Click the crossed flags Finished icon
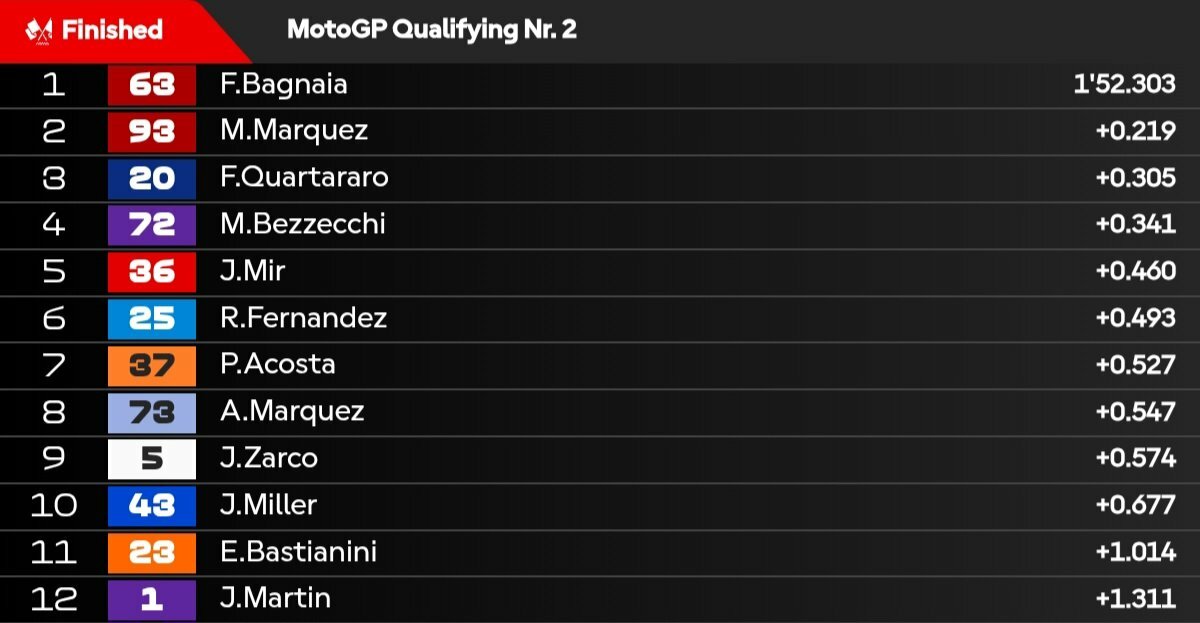 [x=39, y=30]
